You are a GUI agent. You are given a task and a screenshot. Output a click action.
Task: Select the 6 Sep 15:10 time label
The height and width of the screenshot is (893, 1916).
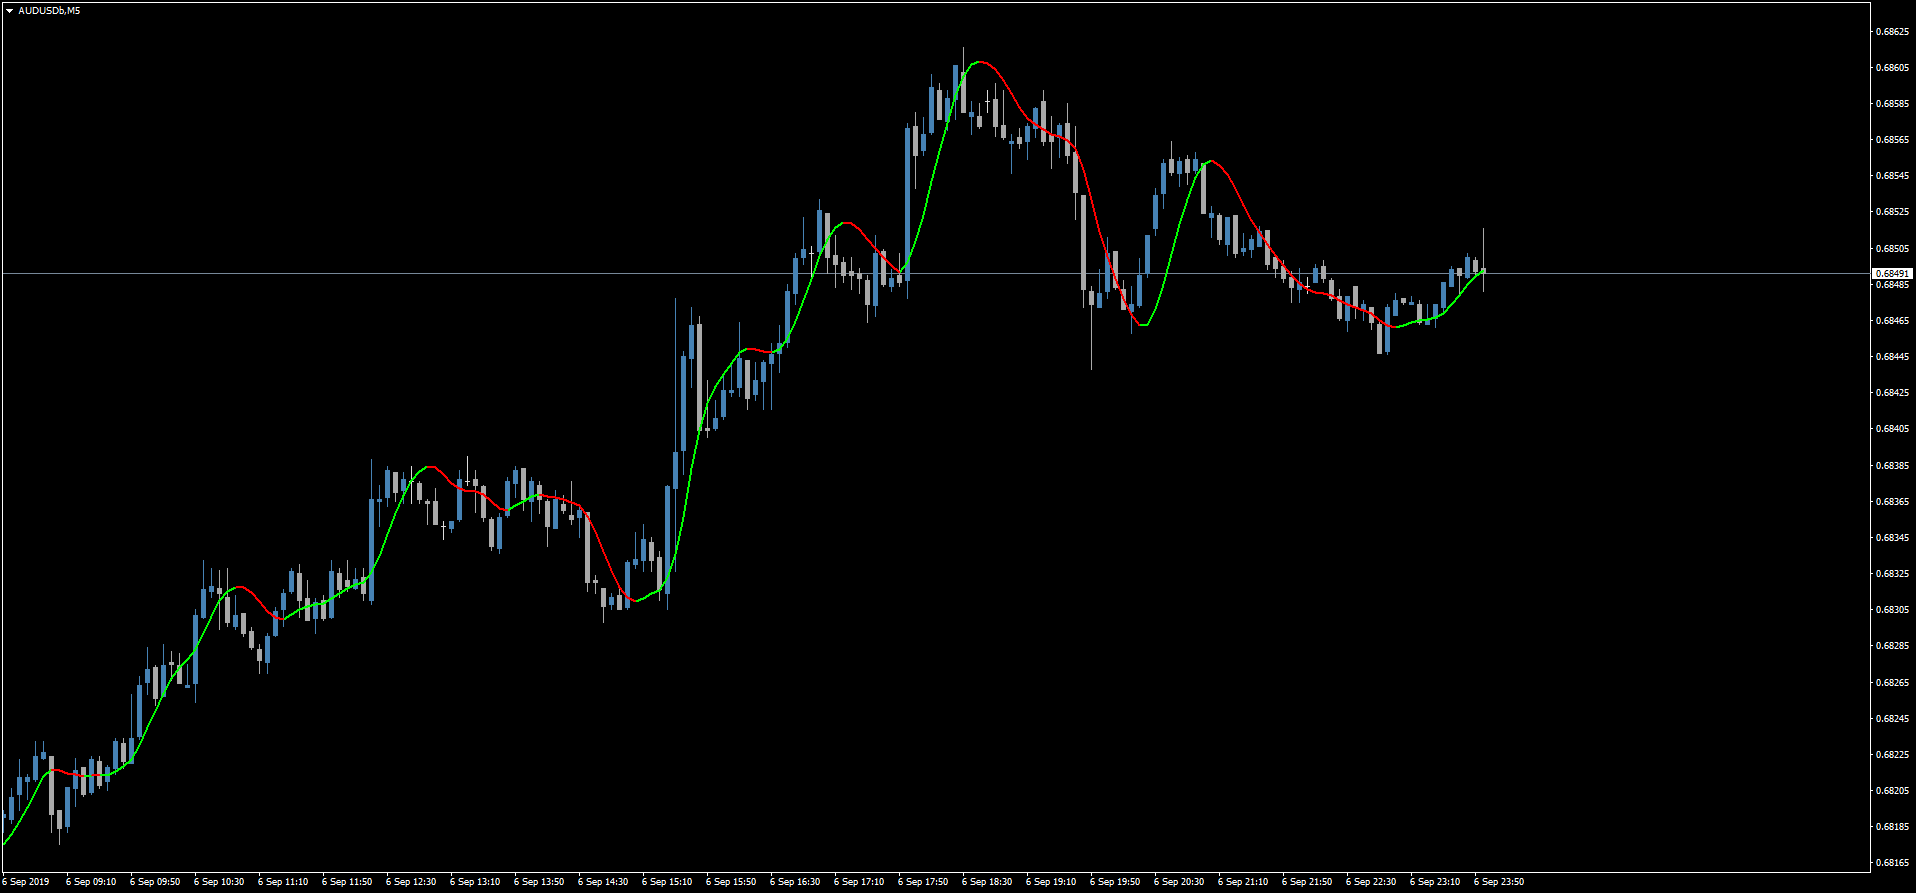[667, 882]
